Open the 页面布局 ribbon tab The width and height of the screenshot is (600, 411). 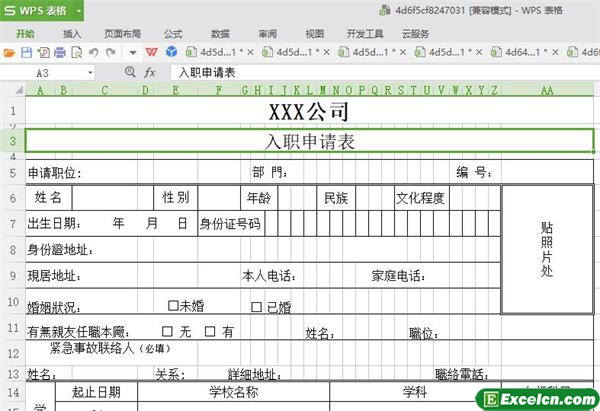coord(122,34)
